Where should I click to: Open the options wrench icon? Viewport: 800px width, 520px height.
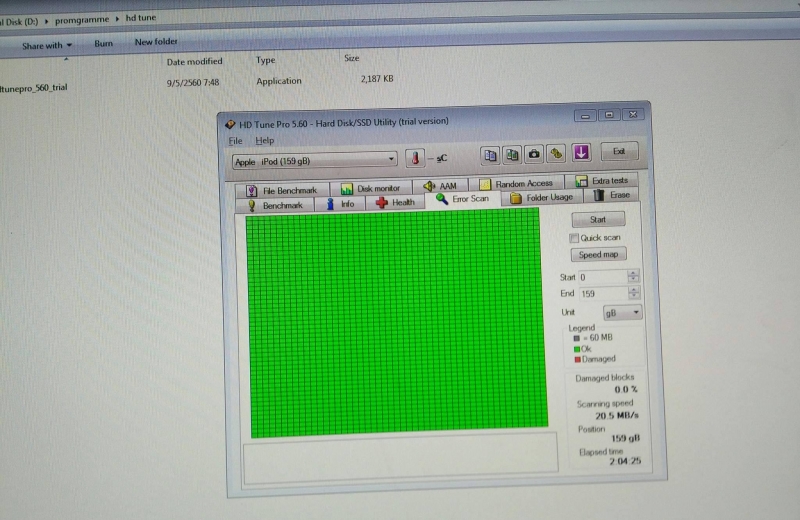point(556,154)
